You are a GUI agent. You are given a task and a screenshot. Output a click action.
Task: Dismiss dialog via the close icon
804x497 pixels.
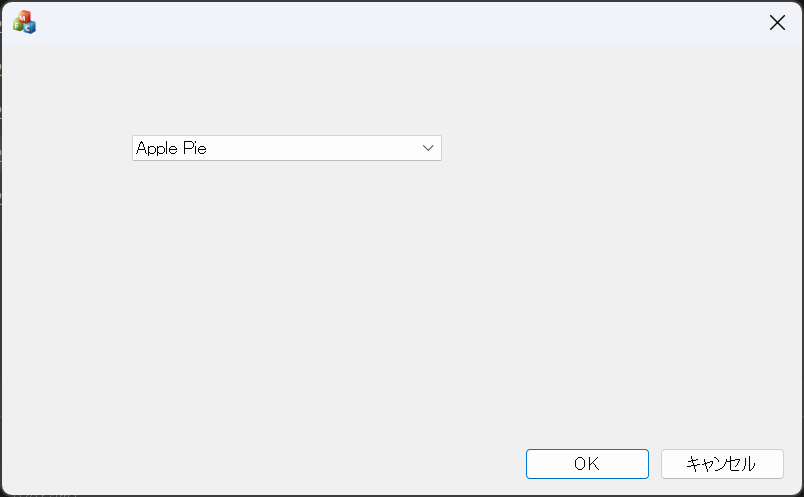point(777,23)
